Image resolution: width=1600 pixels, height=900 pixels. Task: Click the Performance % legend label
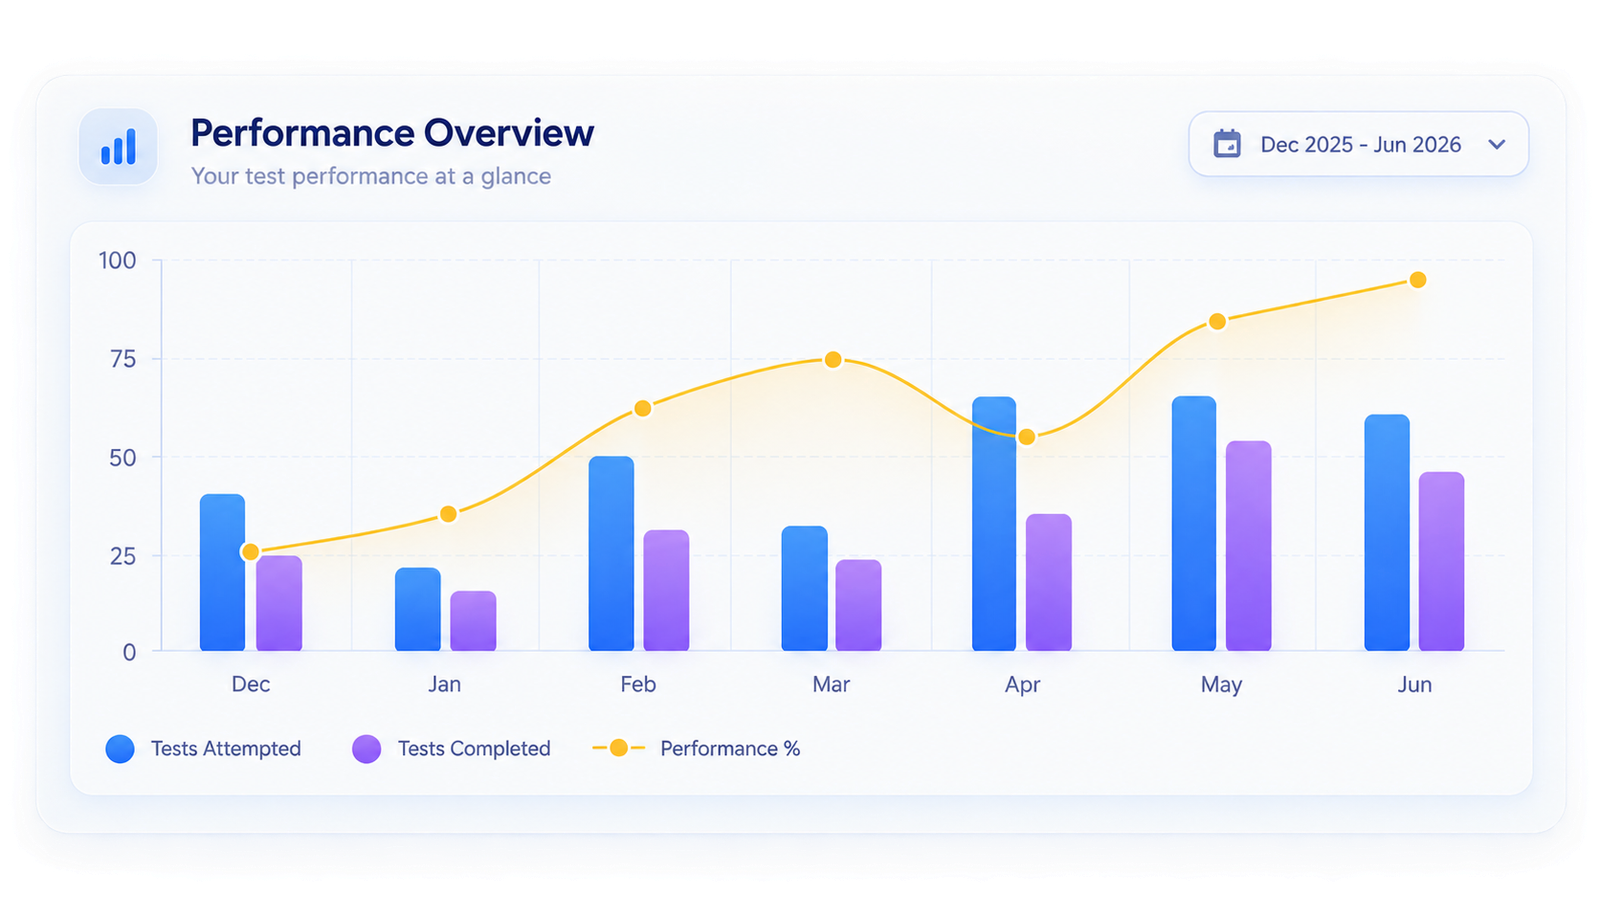tap(730, 749)
